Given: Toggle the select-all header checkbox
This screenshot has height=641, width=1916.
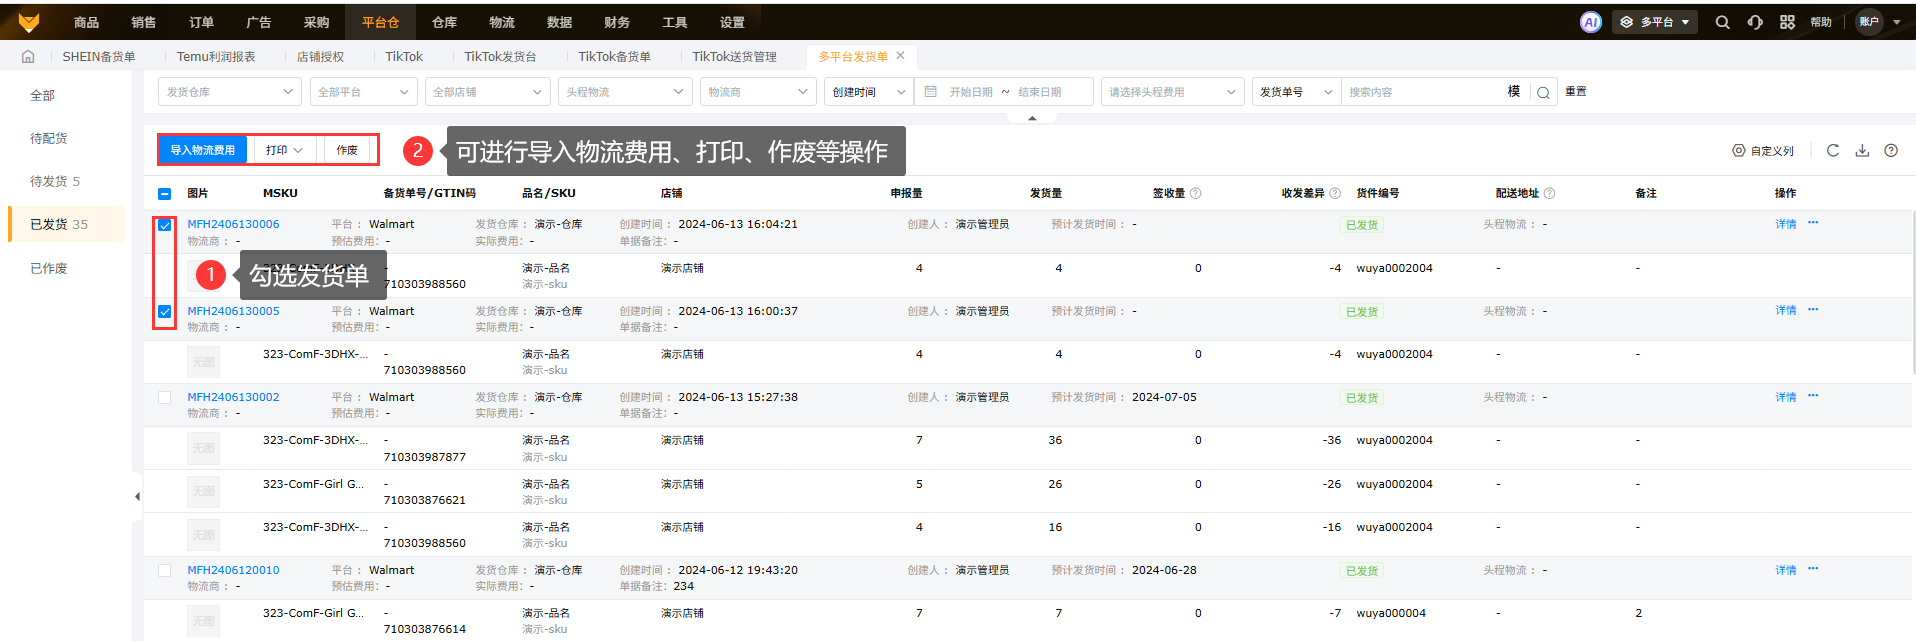Looking at the screenshot, I should click(165, 194).
